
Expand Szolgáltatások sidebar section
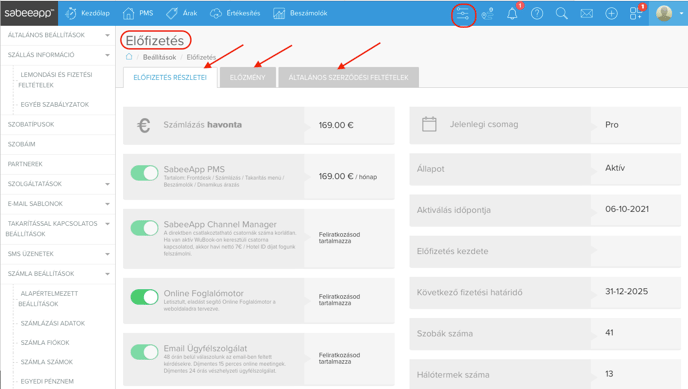tap(108, 184)
